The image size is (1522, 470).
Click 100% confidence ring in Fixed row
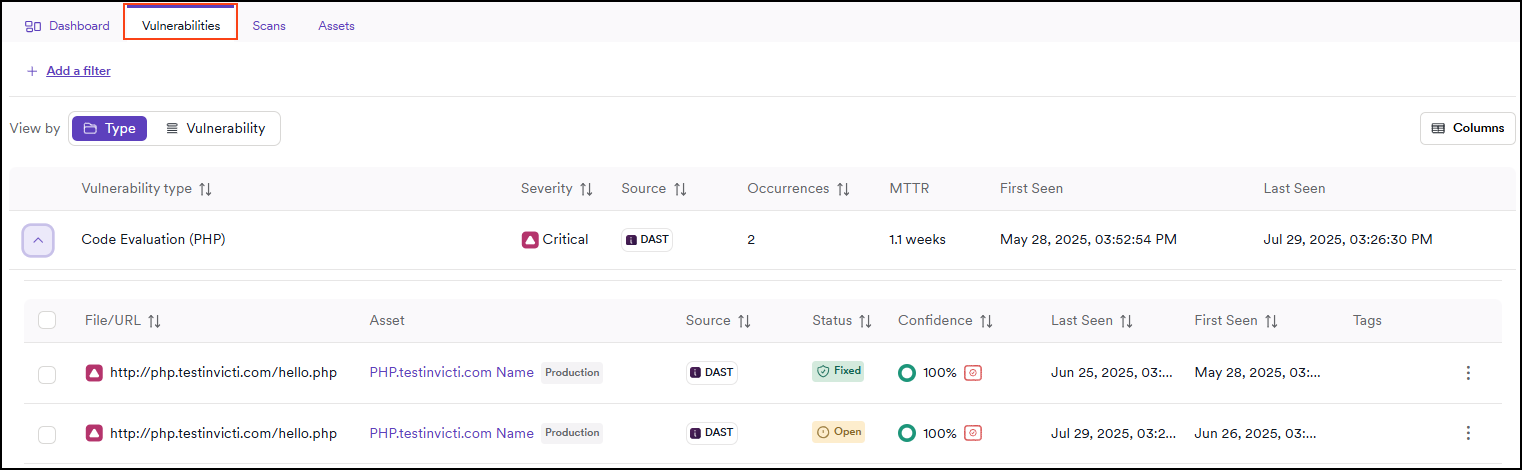[x=907, y=373]
